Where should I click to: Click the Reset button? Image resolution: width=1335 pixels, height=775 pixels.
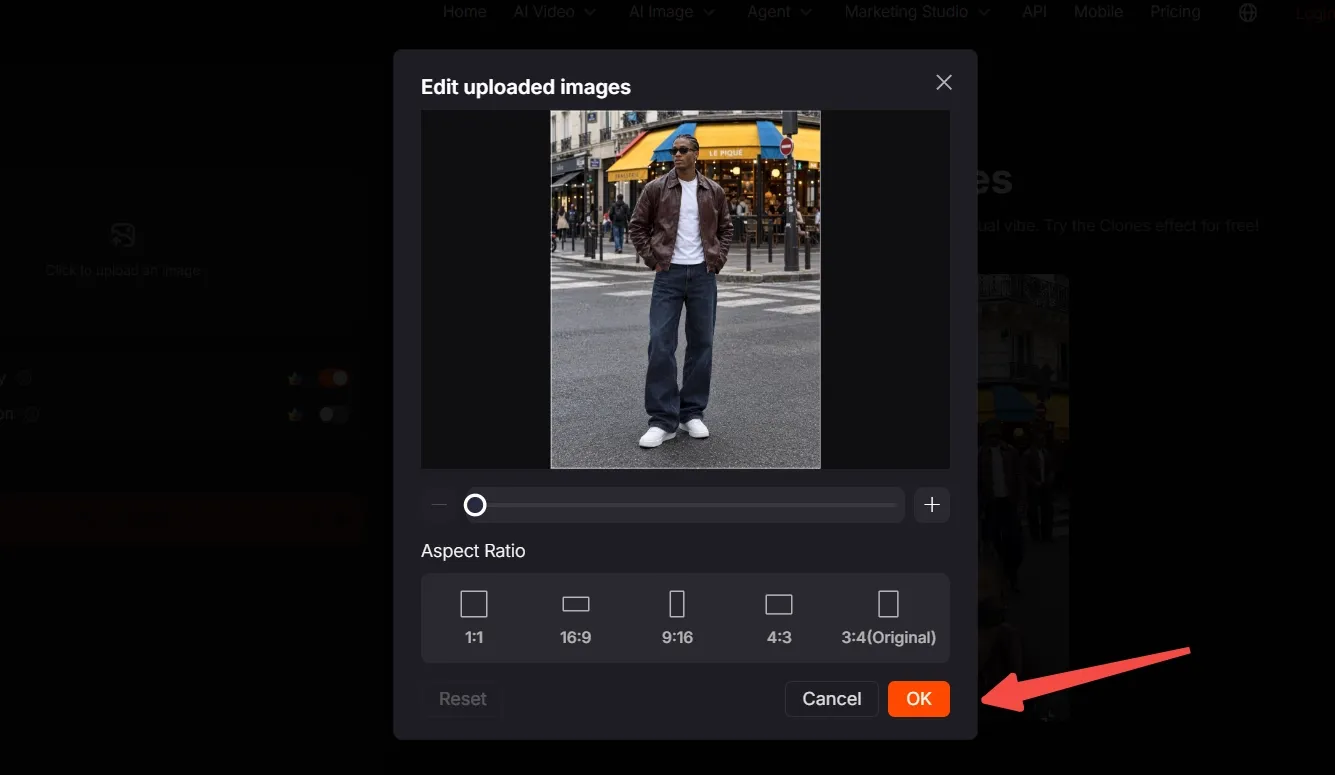tap(462, 699)
